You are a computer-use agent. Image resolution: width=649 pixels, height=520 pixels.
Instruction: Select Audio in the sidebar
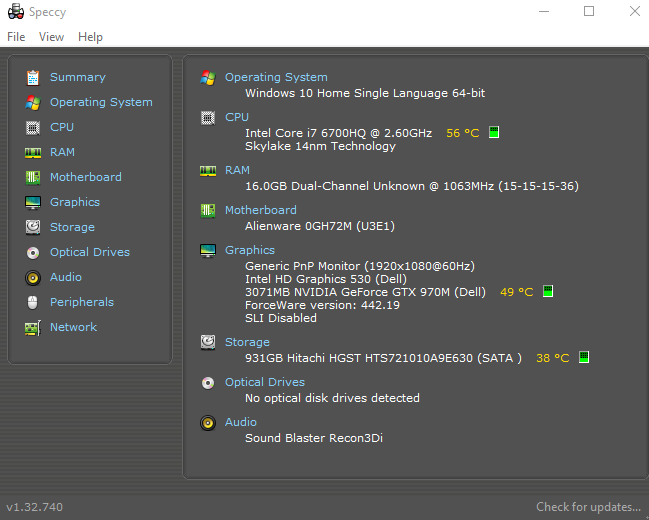[x=66, y=277]
